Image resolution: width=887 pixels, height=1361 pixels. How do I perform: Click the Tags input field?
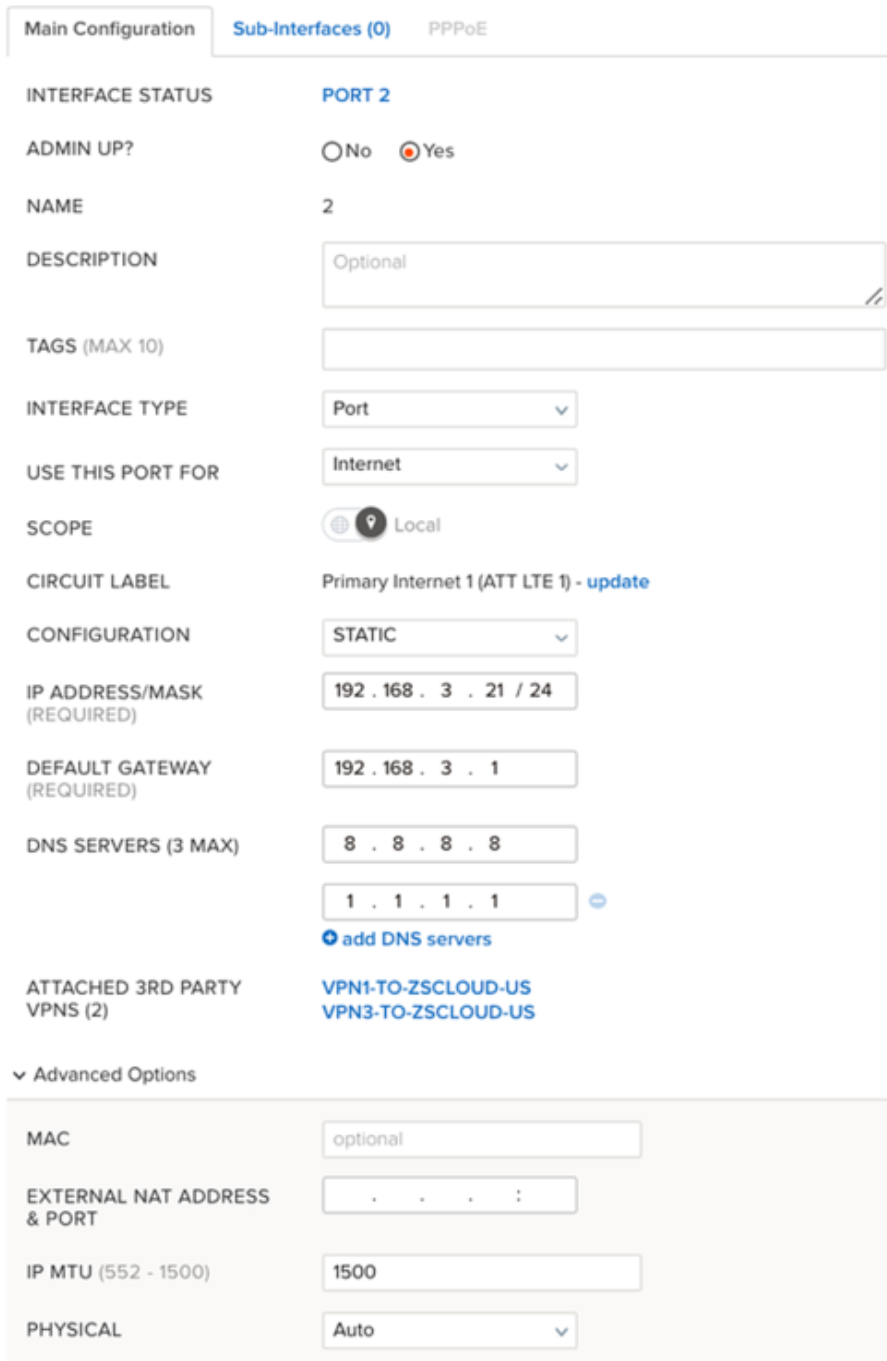click(x=603, y=350)
